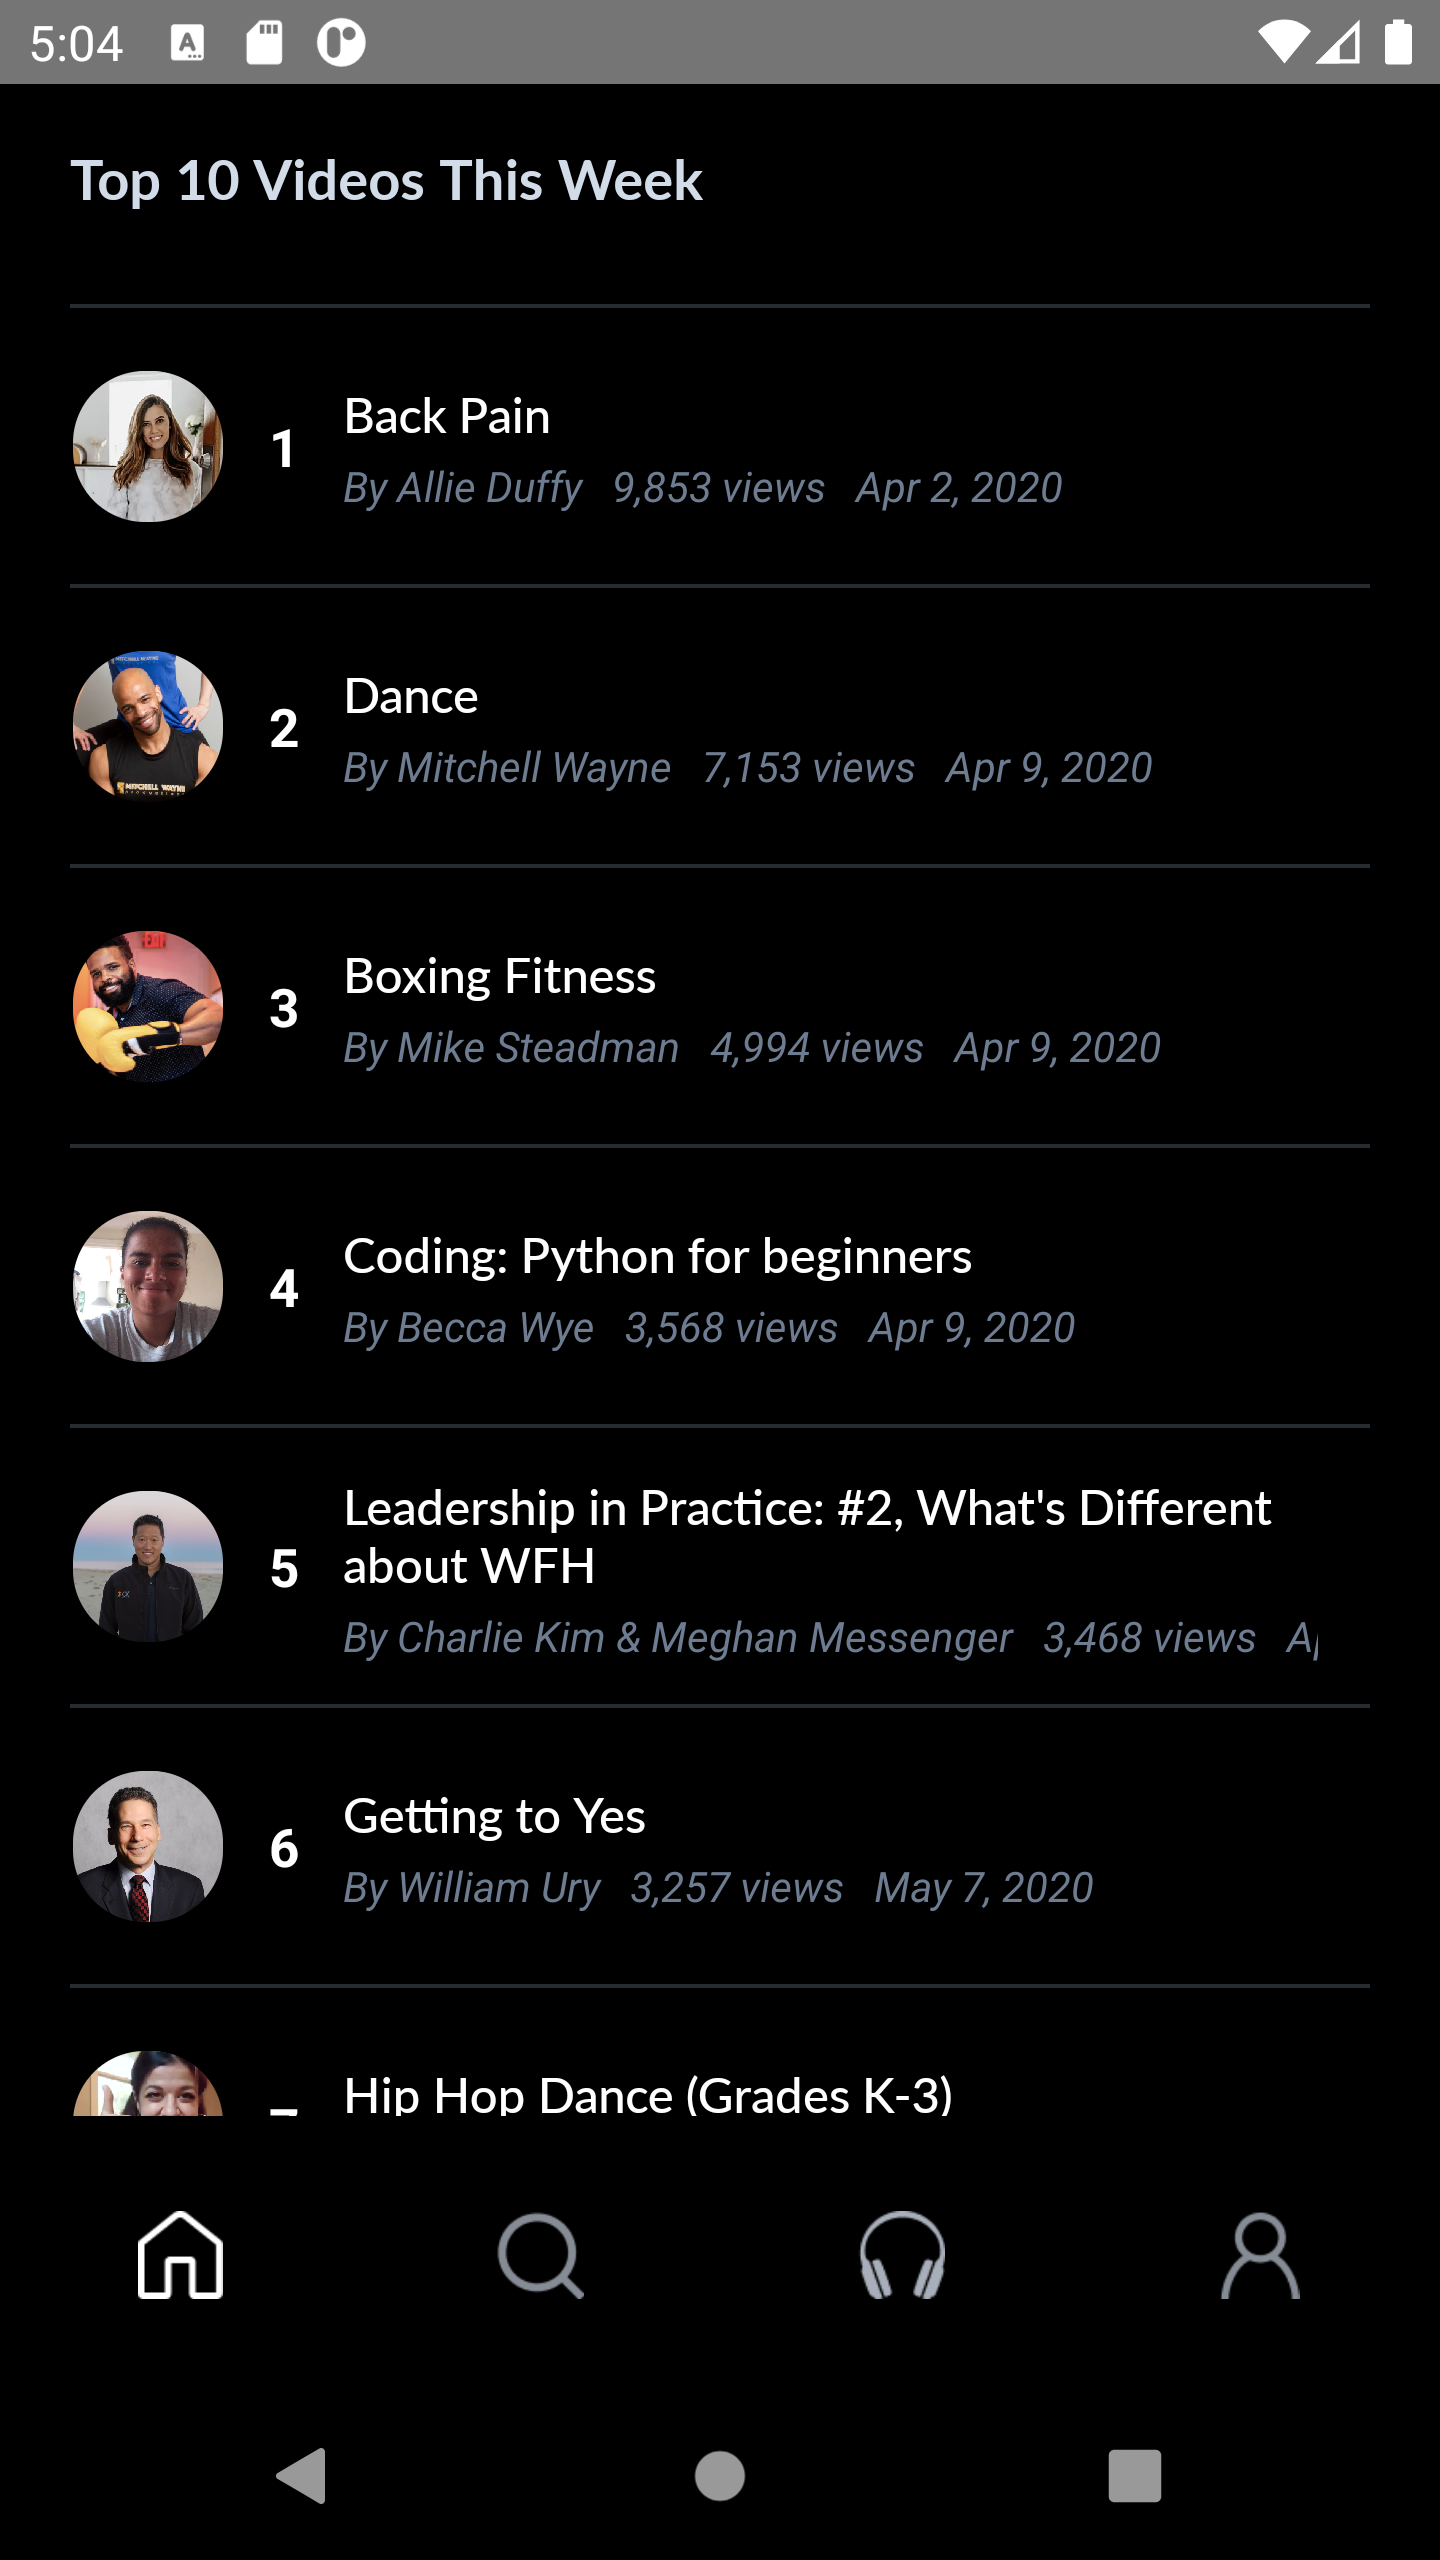Screen dimensions: 1440x2560
Task: Tap Android home circle button
Action: pyautogui.click(x=720, y=2476)
